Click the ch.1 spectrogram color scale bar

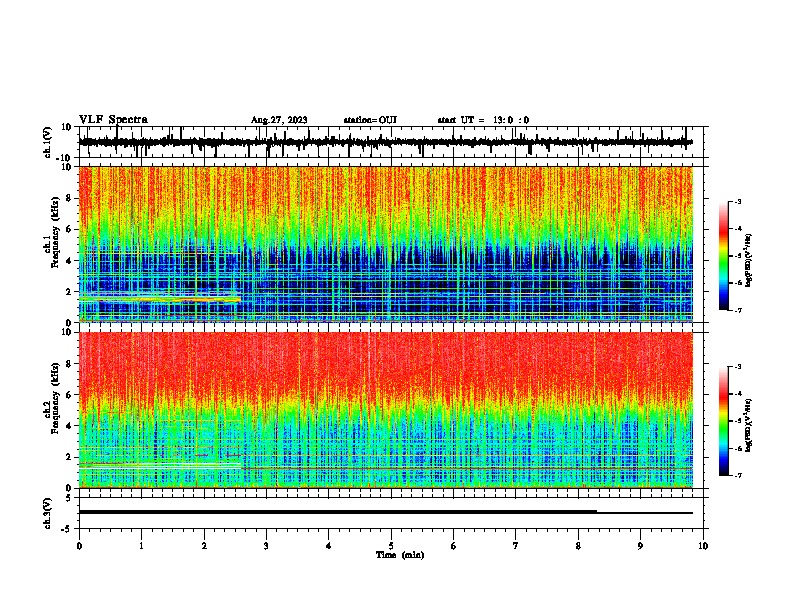(x=724, y=256)
